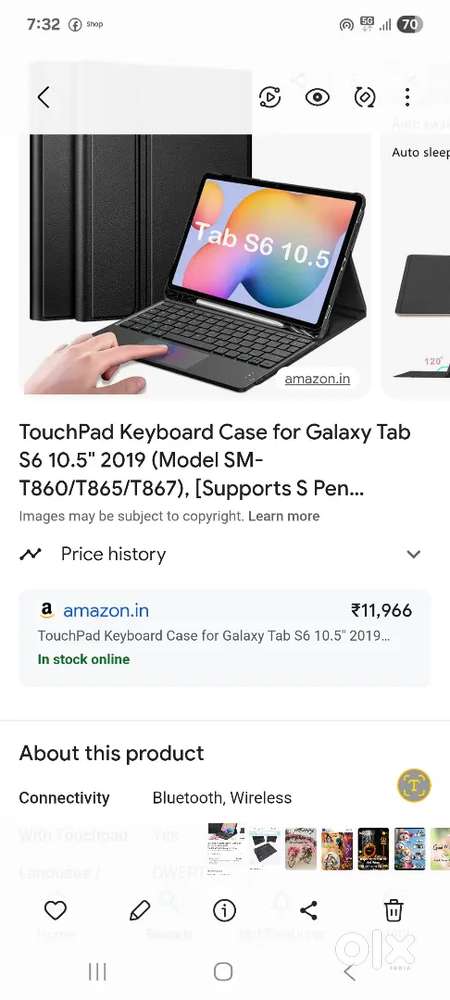The height and width of the screenshot is (1000, 450).
Task: Show image details via info icon
Action: [224, 910]
